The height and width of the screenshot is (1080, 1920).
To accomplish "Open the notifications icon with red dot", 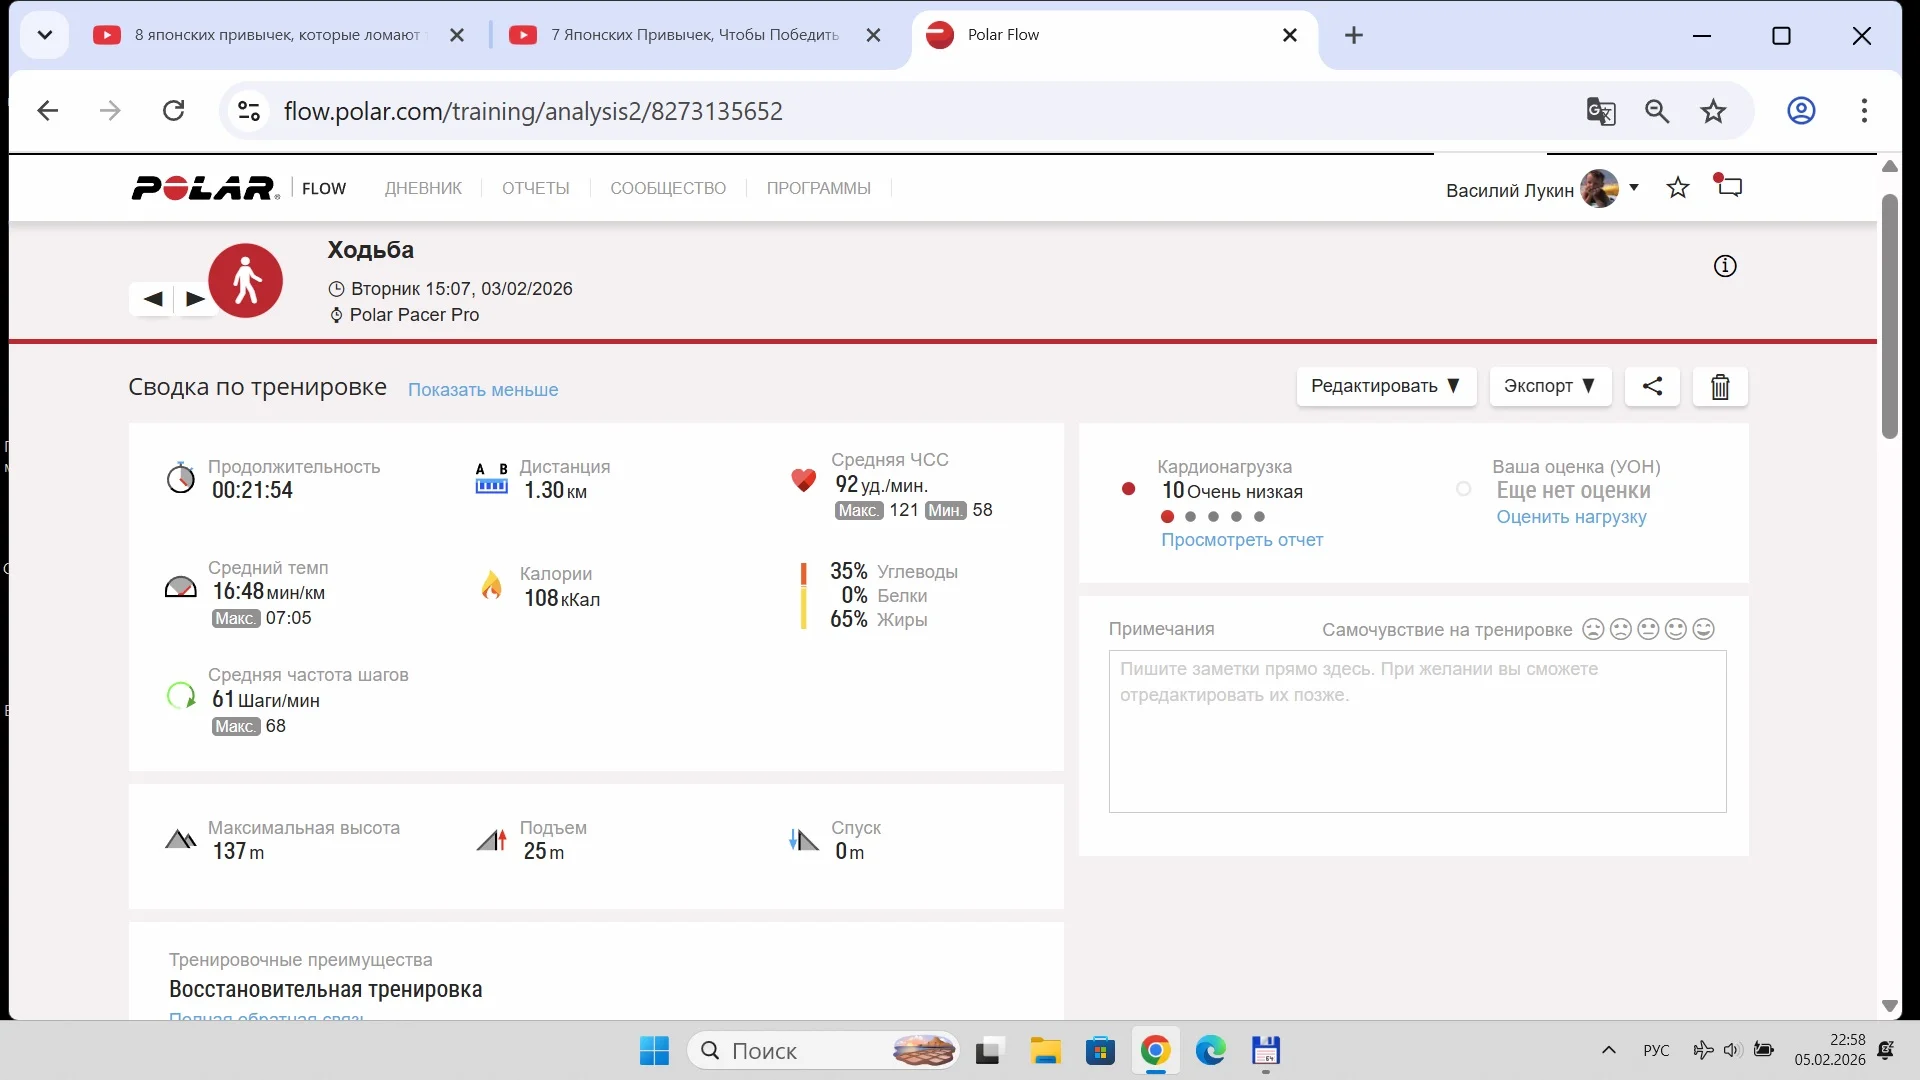I will [x=1729, y=187].
